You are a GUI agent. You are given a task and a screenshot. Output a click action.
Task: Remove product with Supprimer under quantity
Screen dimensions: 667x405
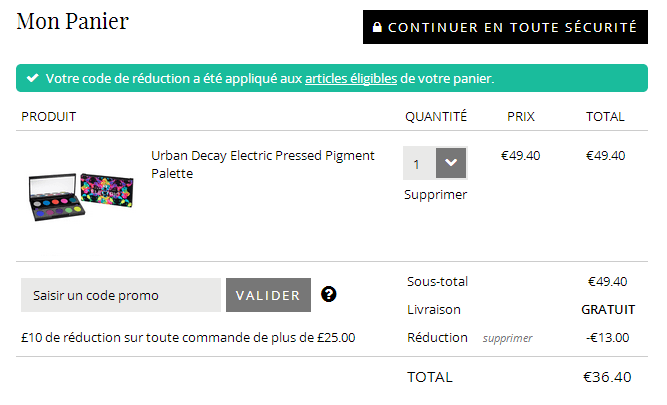[435, 194]
